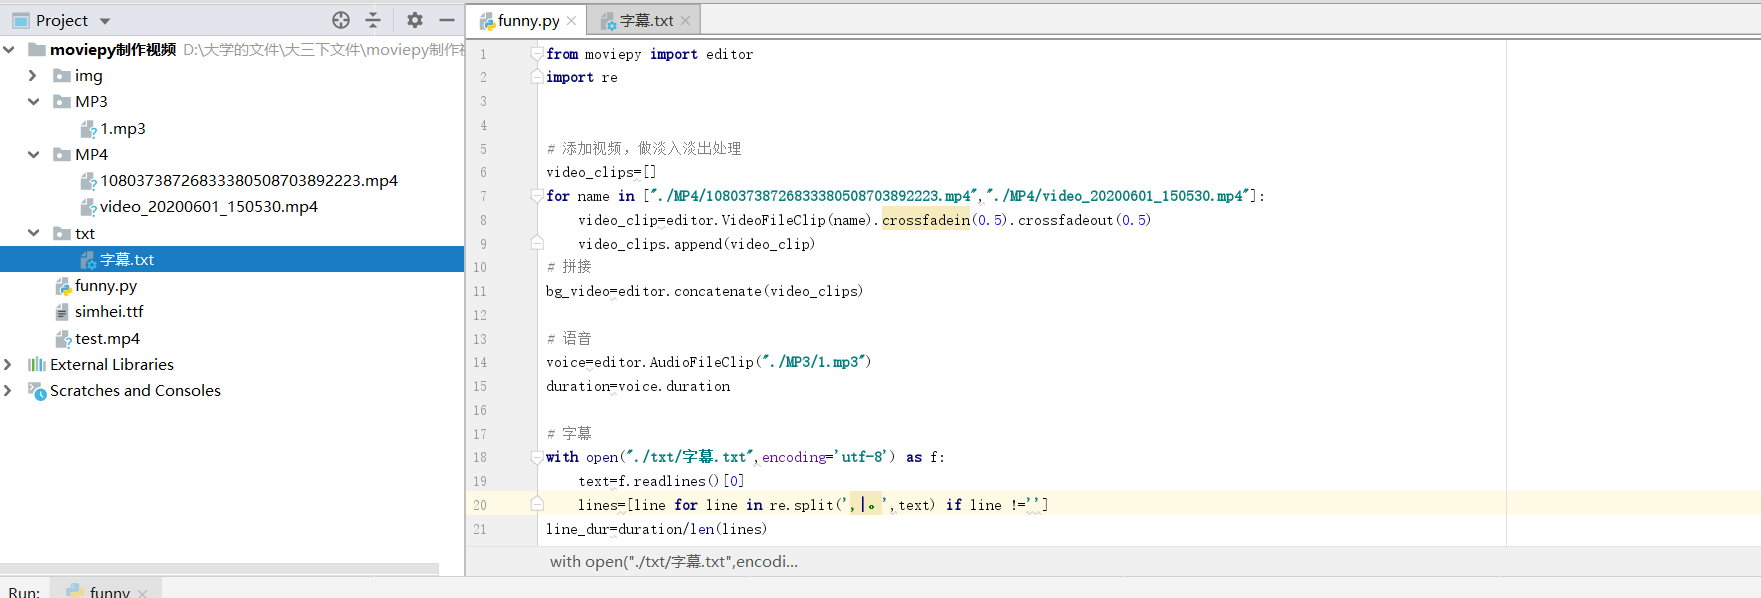Click the simhei.ttf file icon
This screenshot has width=1761, height=598.
click(62, 312)
